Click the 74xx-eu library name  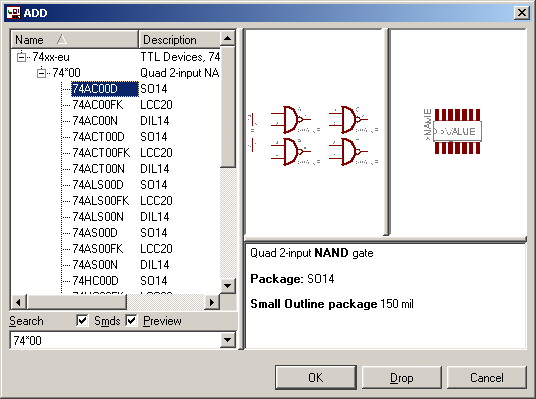pyautogui.click(x=51, y=57)
